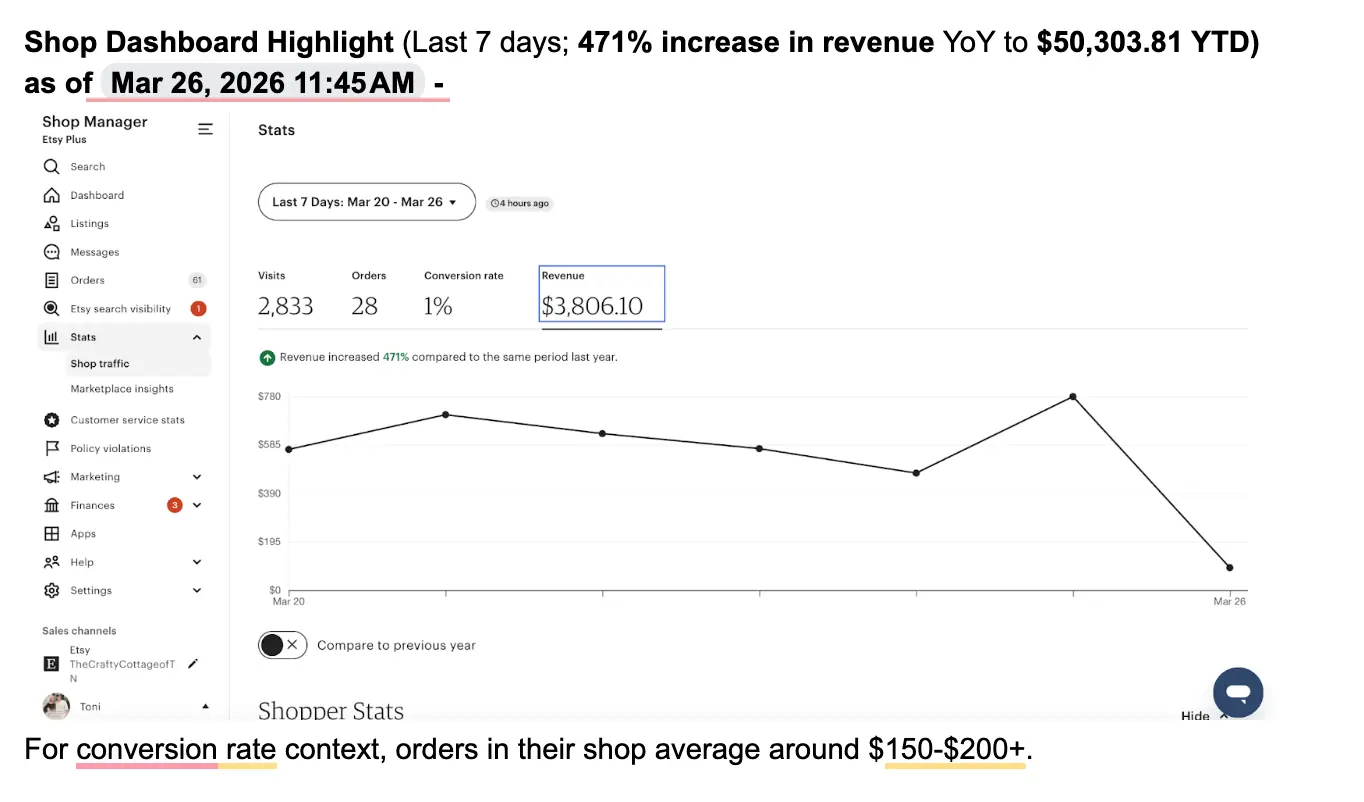Collapse the Stats section chevron

197,337
